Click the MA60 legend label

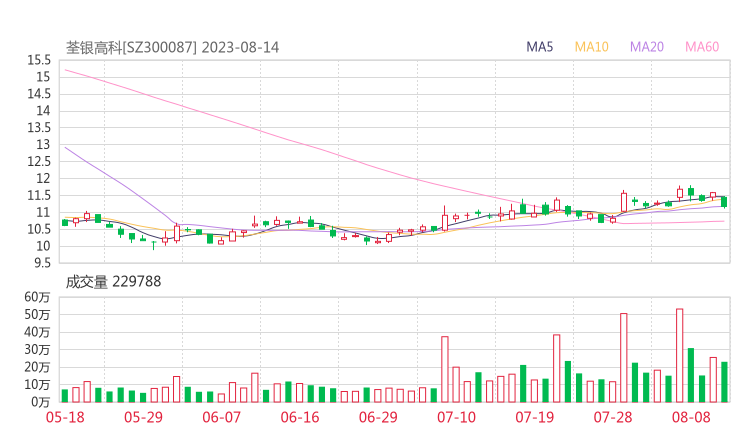(x=702, y=47)
